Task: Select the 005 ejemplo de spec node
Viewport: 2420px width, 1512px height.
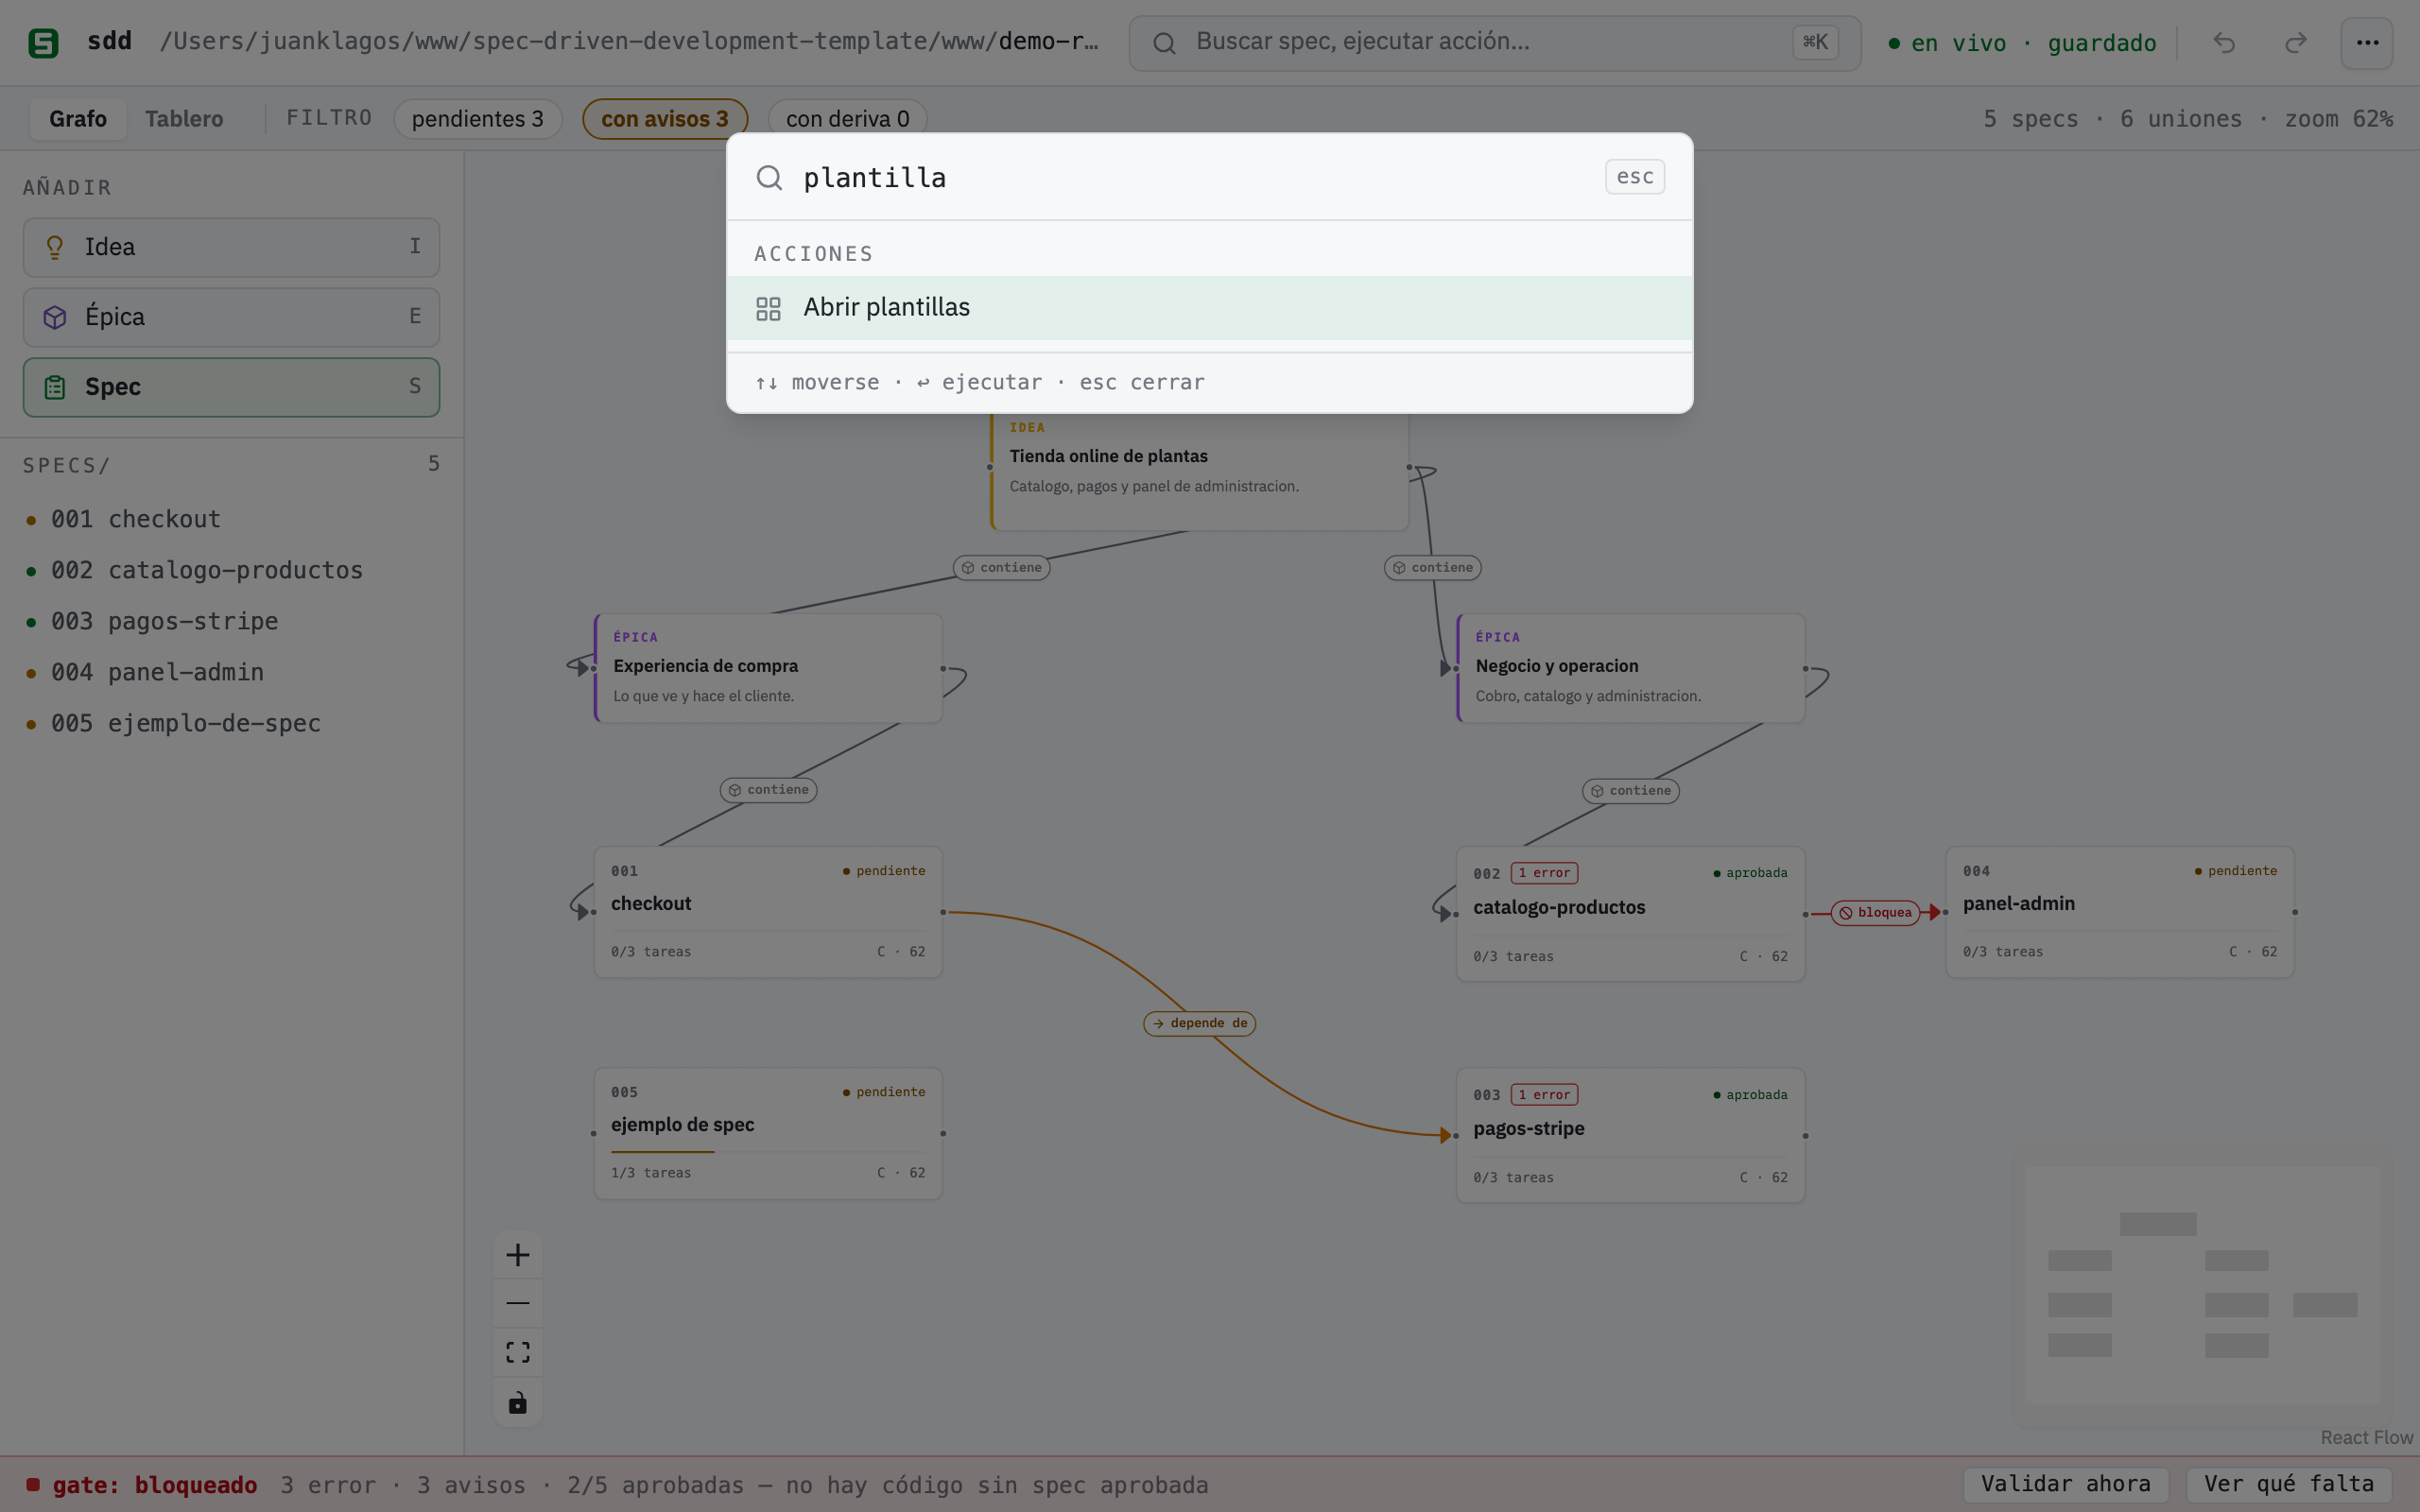Action: tap(768, 1133)
